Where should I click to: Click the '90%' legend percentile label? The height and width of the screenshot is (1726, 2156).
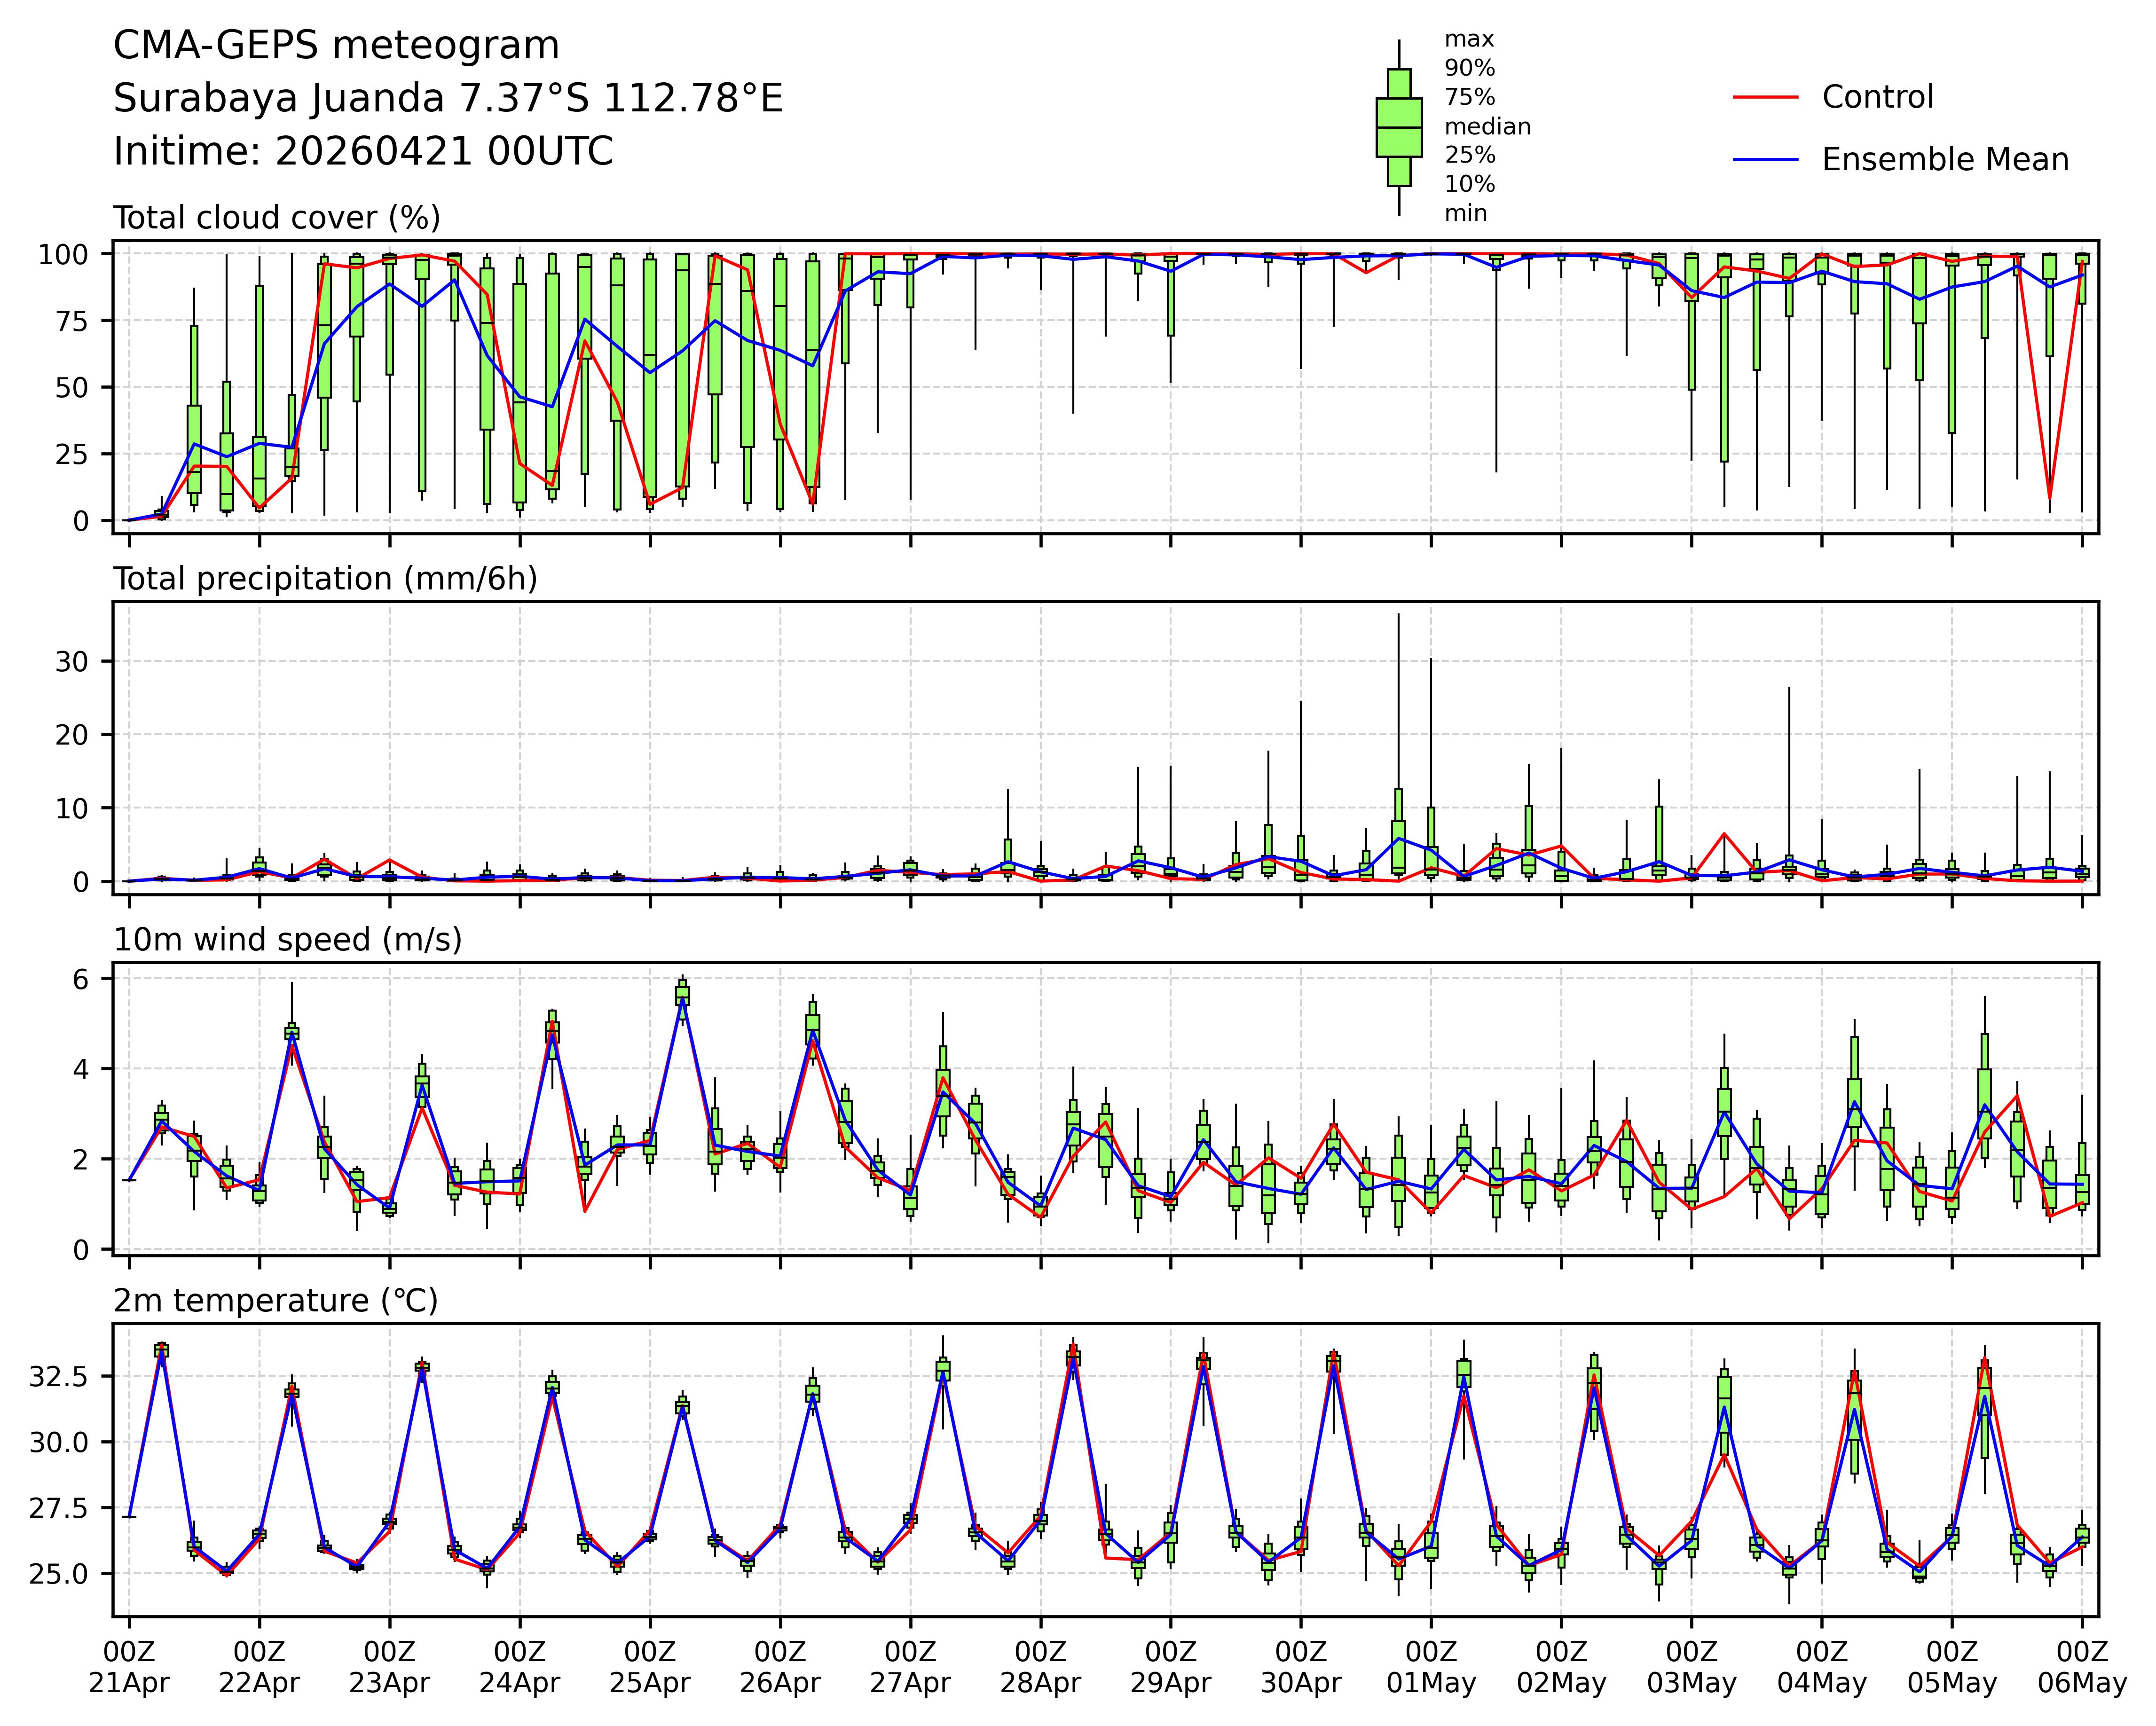click(x=1469, y=69)
